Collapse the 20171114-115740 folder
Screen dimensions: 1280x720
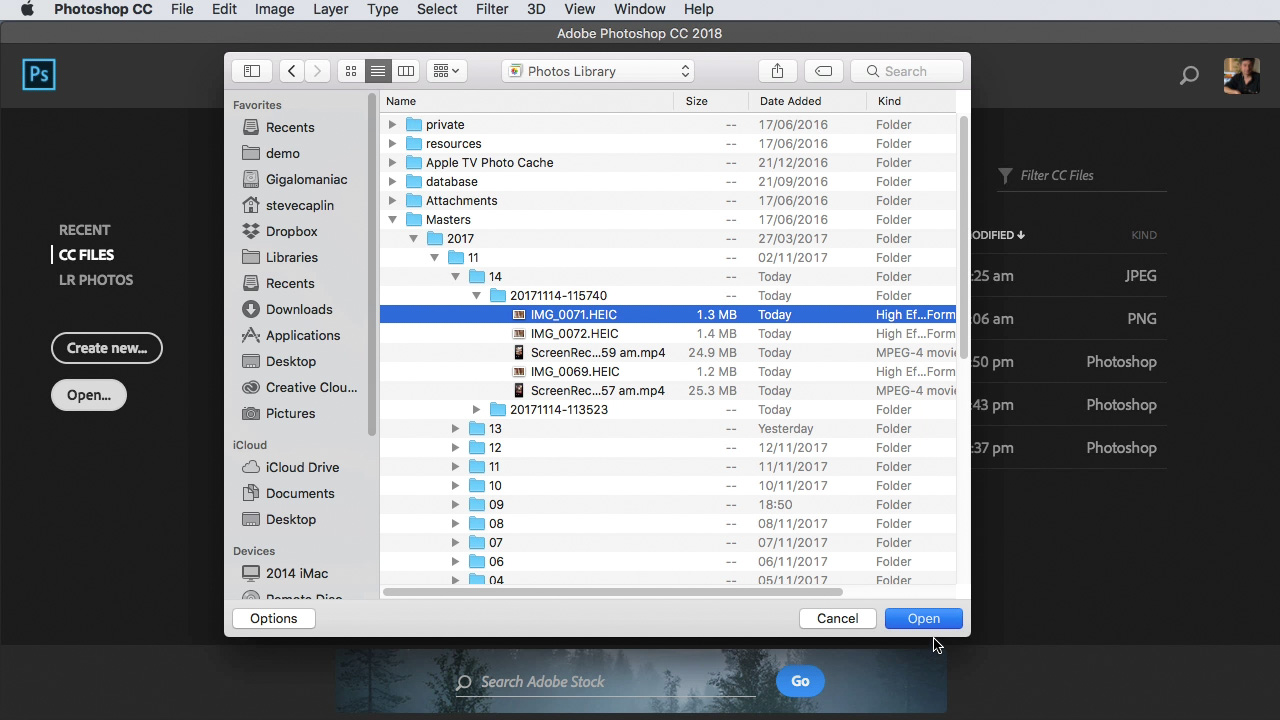click(x=476, y=295)
